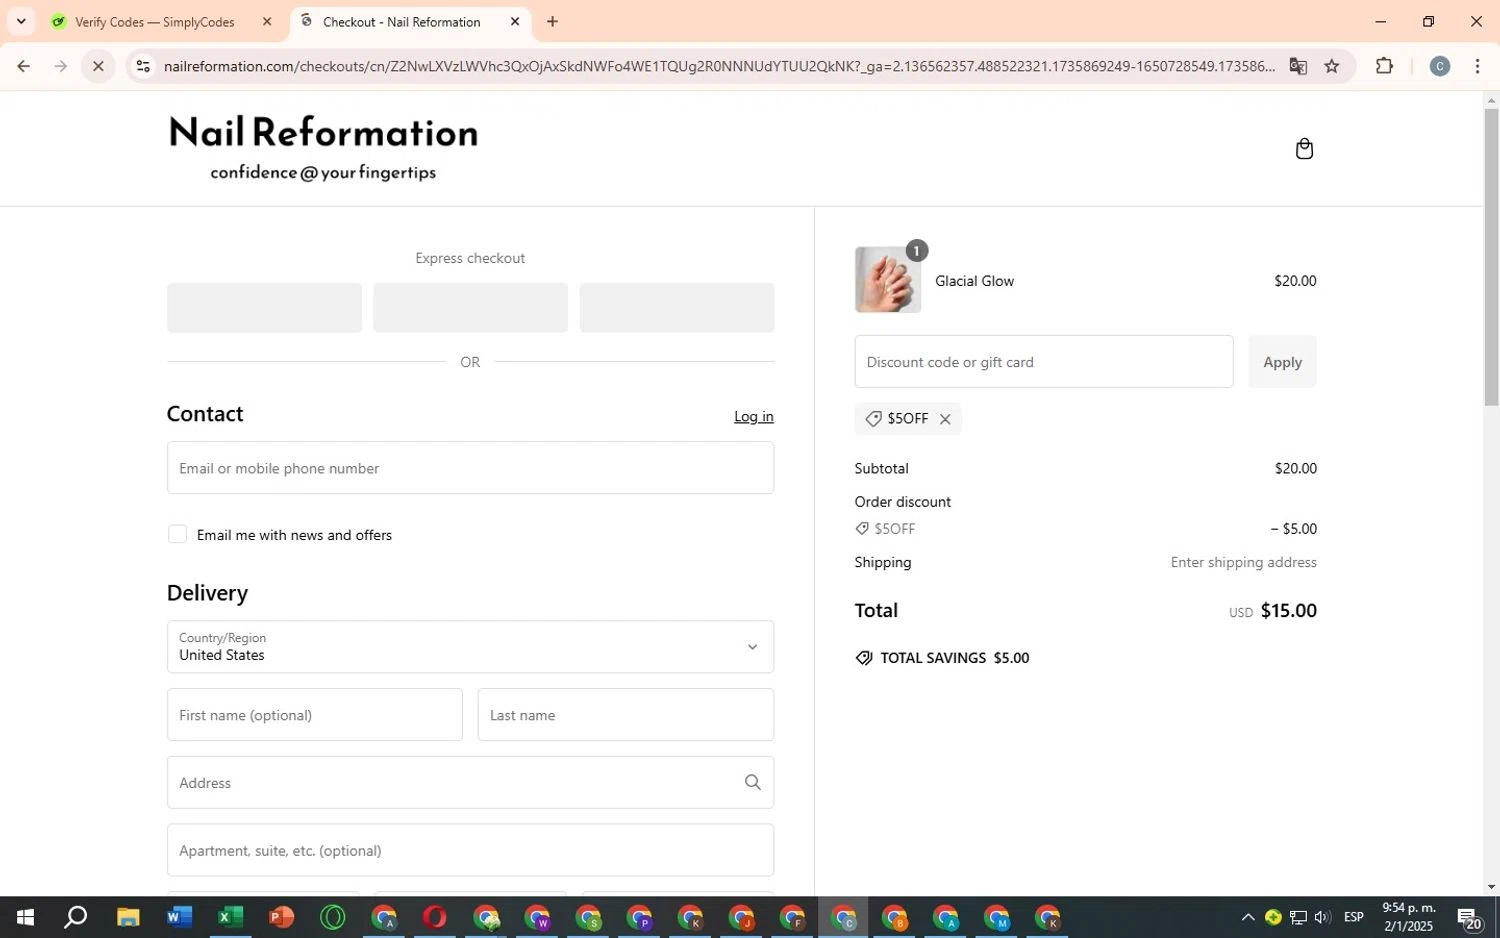1500x938 pixels.
Task: Click the Apply discount button
Action: (1282, 362)
